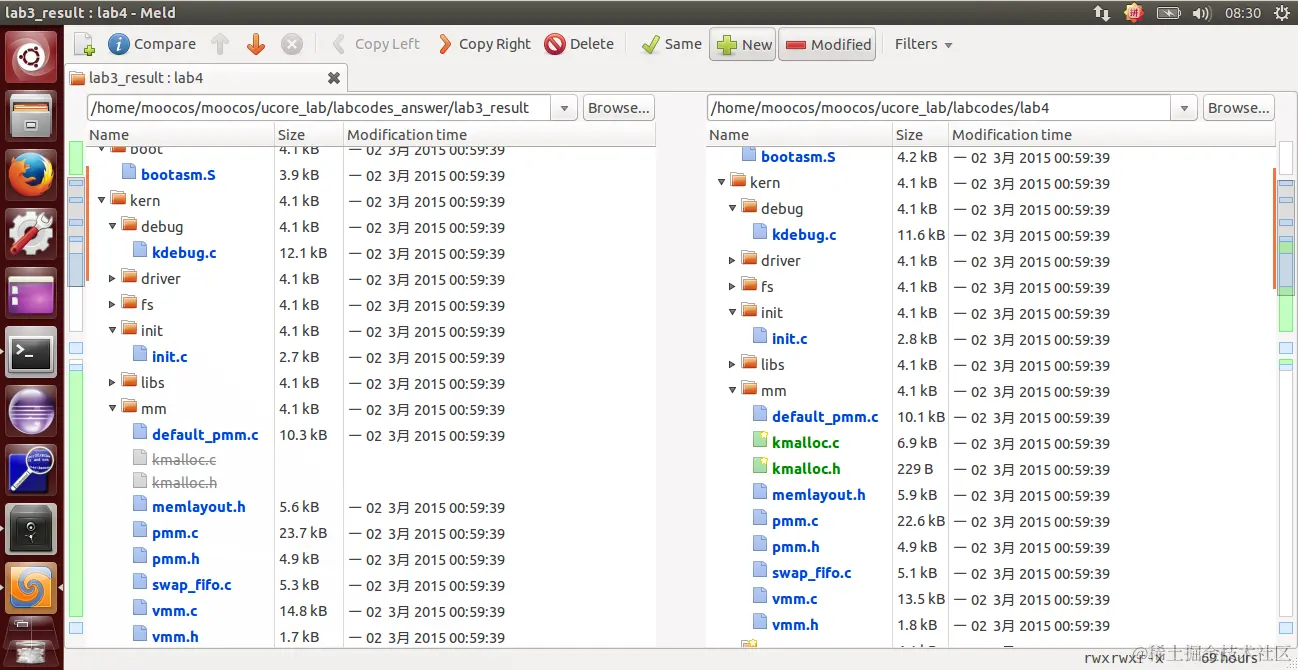Viewport: 1298px width, 670px height.
Task: Sort left pane by Name column
Action: pyautogui.click(x=181, y=135)
